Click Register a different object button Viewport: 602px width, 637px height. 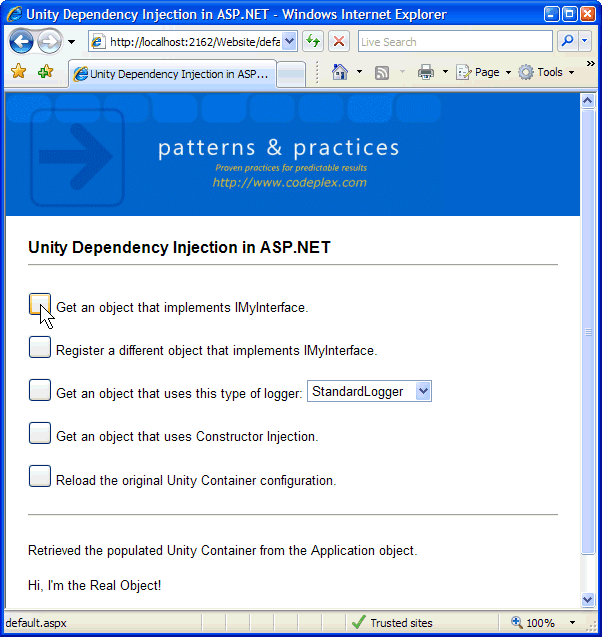tap(40, 347)
